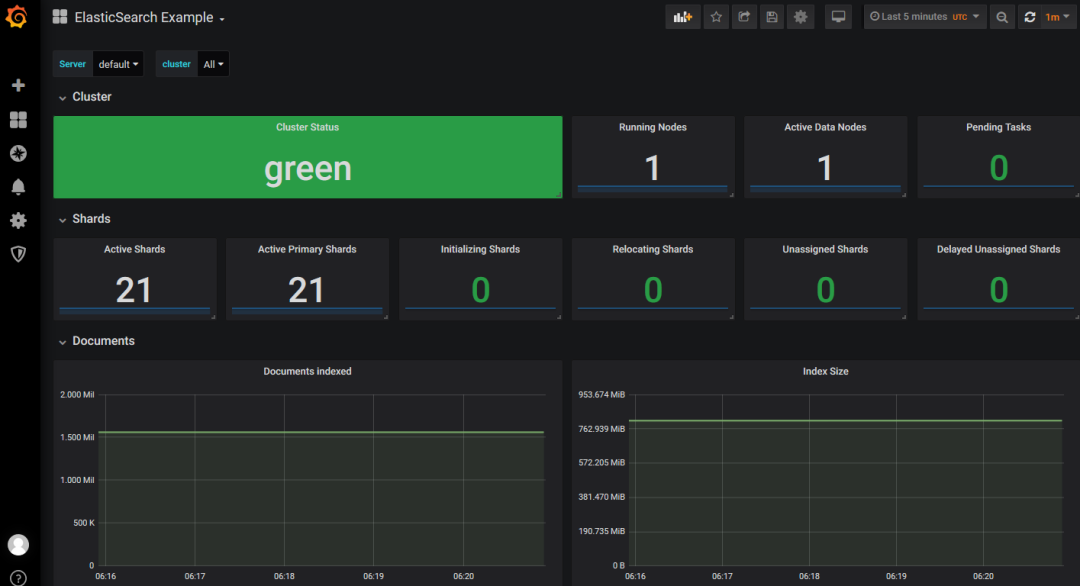Click the 2.000 Mil axis label
Screen dimensions: 1080x586
point(77,395)
